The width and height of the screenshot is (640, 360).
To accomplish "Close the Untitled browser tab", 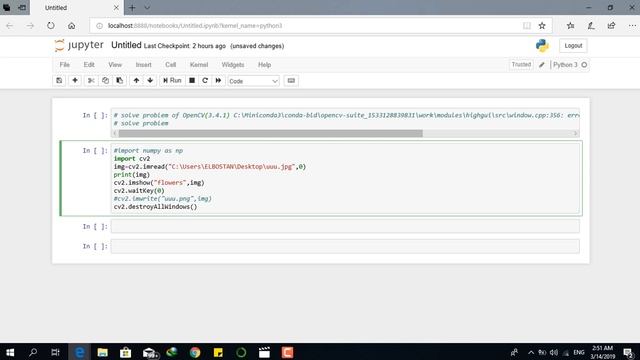I will pyautogui.click(x=116, y=8).
